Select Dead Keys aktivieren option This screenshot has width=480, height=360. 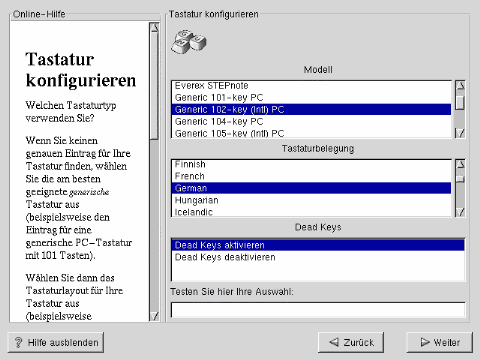318,245
